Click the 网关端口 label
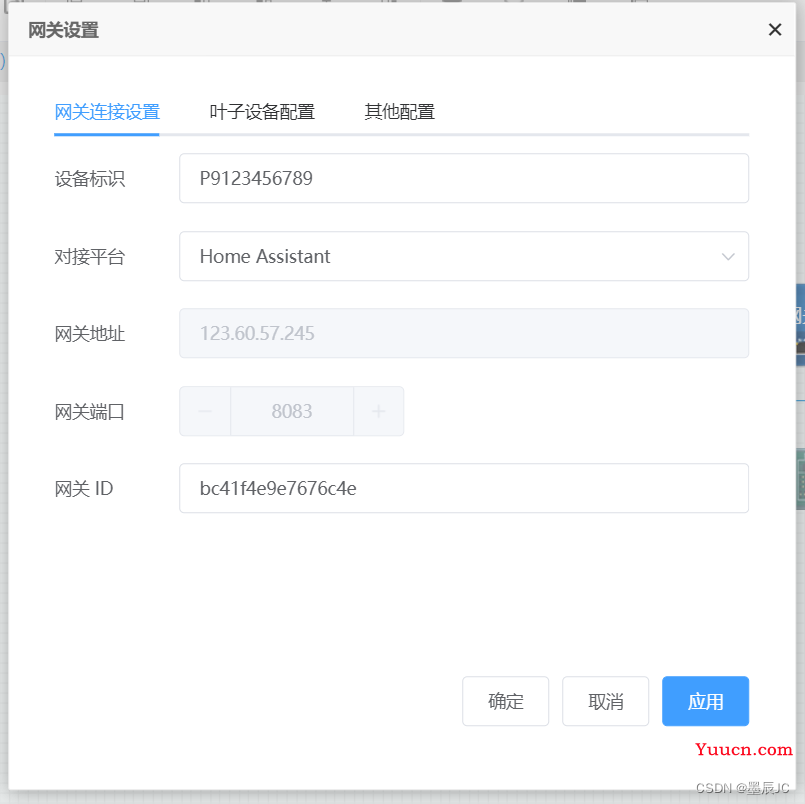The image size is (805, 804). tap(90, 412)
